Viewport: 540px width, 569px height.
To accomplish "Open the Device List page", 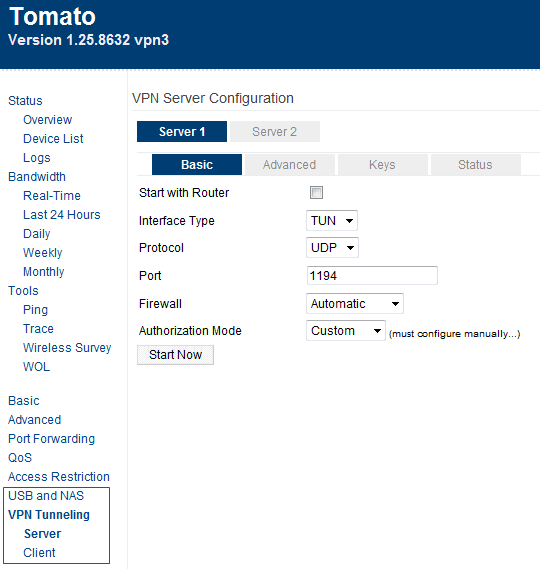I will coord(53,139).
